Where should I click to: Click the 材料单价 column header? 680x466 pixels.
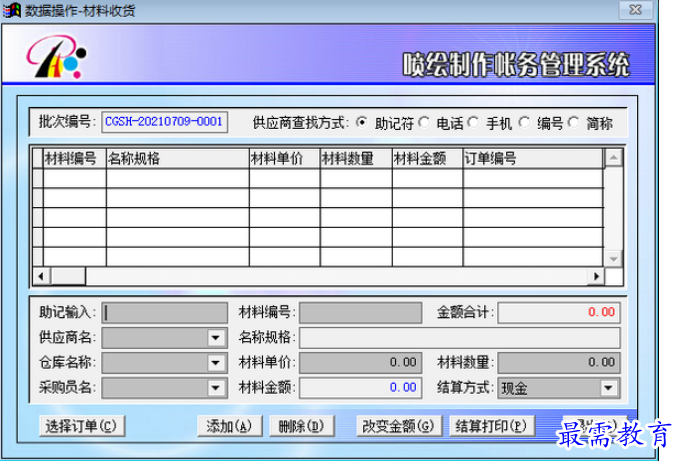[284, 158]
